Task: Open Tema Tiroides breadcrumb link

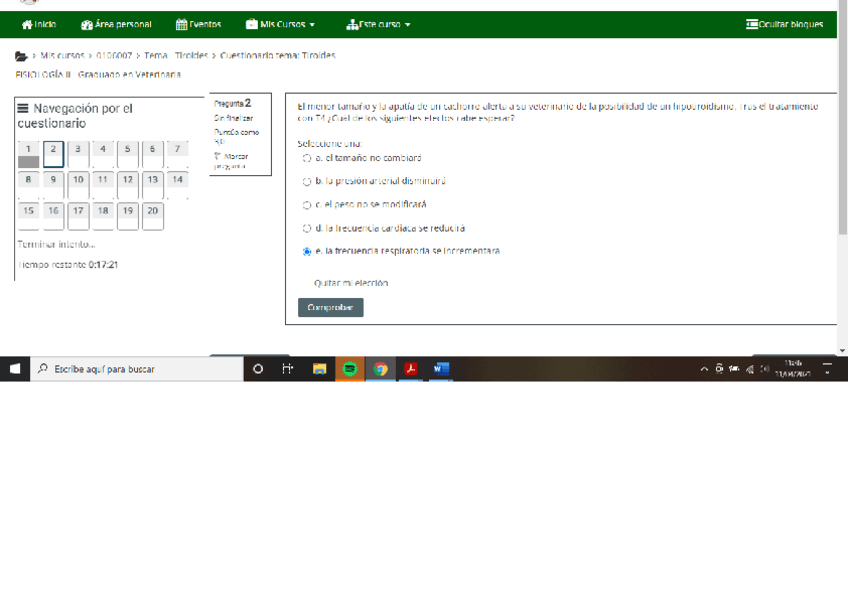Action: coord(176,55)
